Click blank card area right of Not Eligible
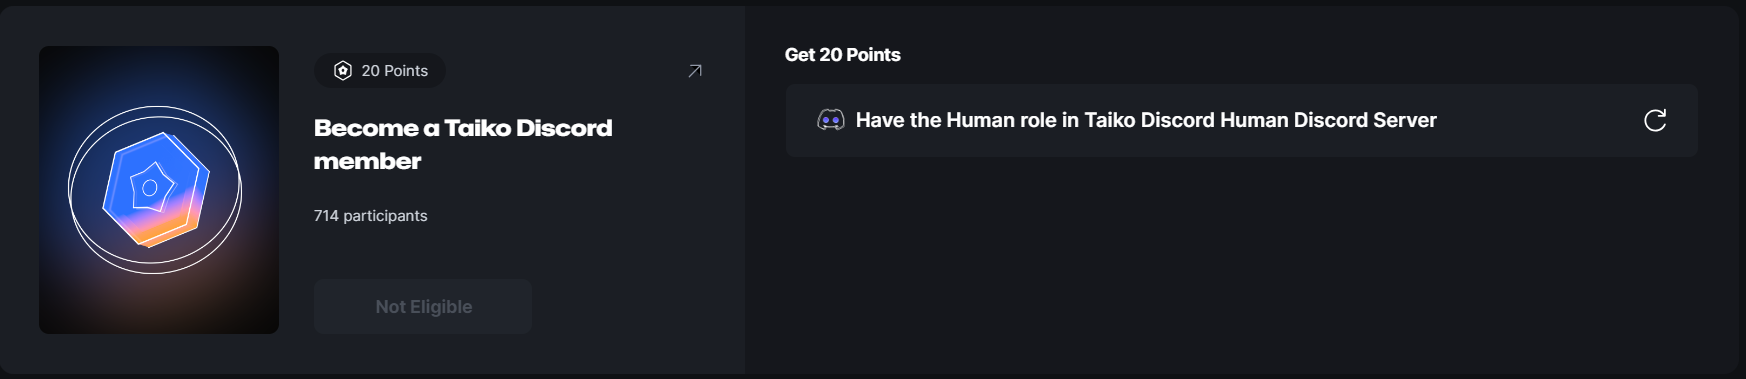1746x379 pixels. click(x=630, y=306)
